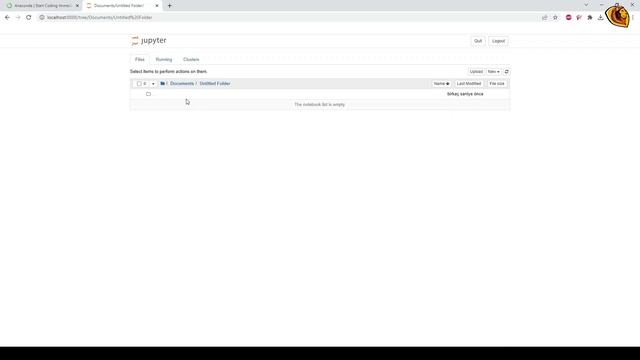View site information icon in address bar
Screen dimensions: 640x360
[42, 18]
